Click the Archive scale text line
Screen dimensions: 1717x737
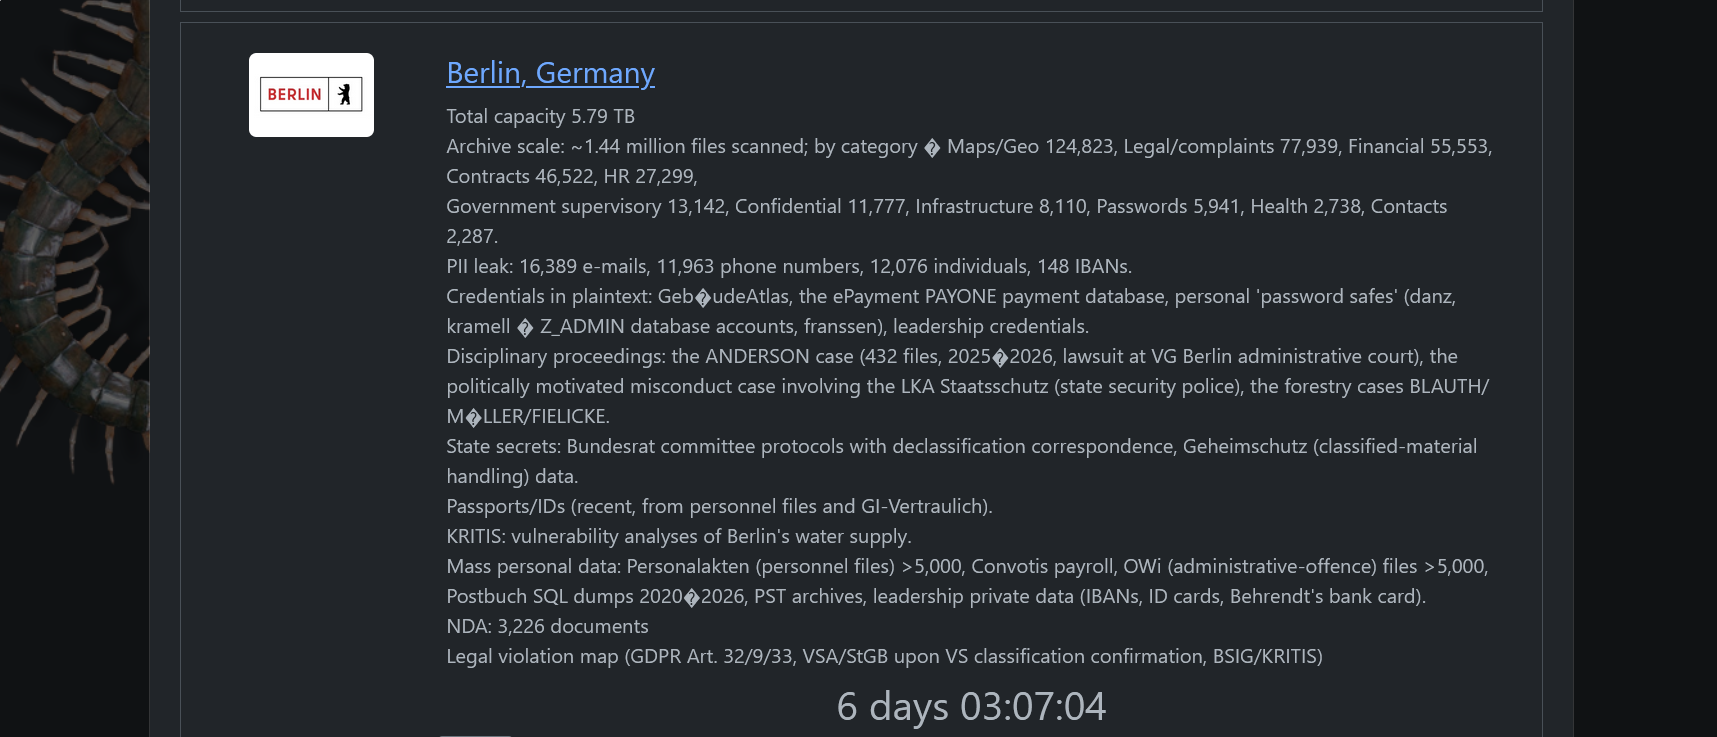969,161
